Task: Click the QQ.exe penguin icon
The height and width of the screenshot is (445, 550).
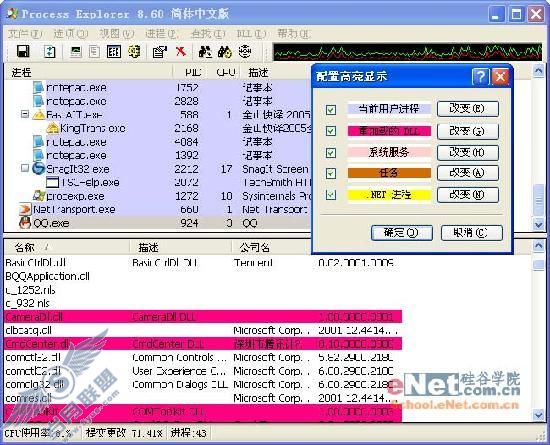Action: 25,223
